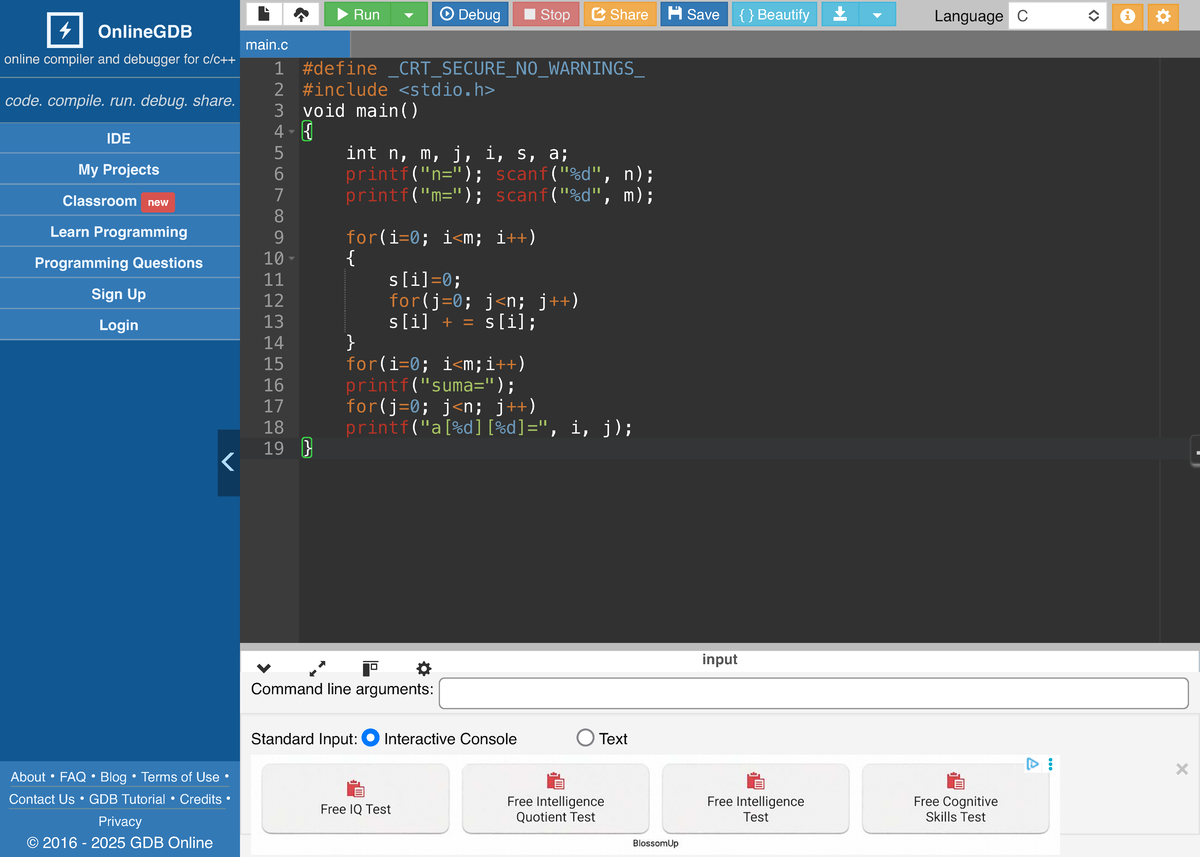Open the Run options dropdown arrow
This screenshot has width=1200, height=857.
(x=408, y=14)
